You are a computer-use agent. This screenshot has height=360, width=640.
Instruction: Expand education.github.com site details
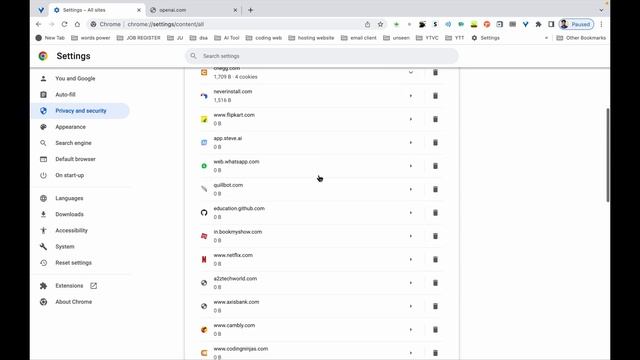(411, 213)
